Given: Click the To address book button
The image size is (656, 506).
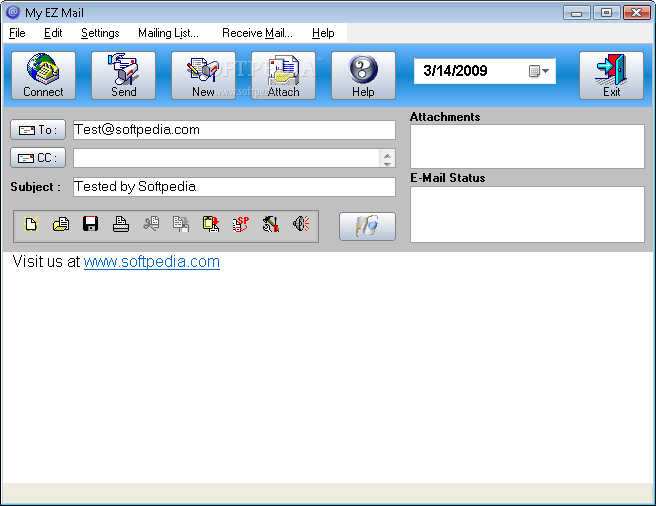Looking at the screenshot, I should pyautogui.click(x=38, y=130).
